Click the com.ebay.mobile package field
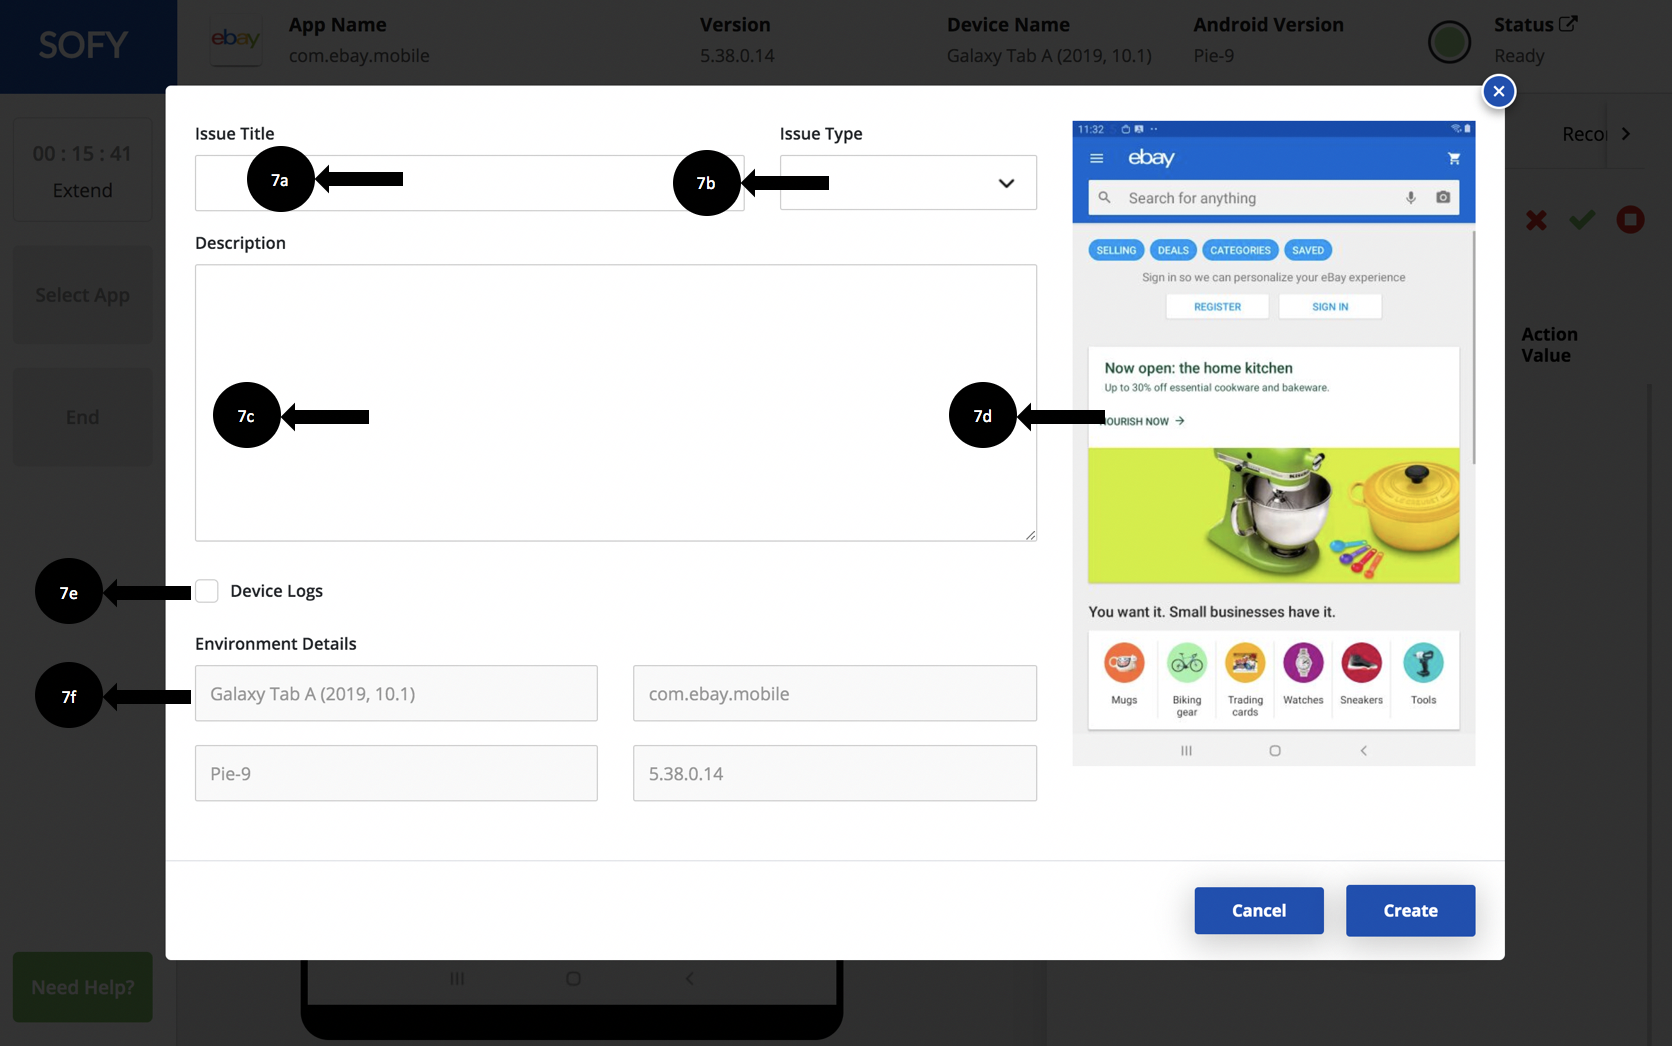This screenshot has height=1046, width=1672. click(835, 693)
